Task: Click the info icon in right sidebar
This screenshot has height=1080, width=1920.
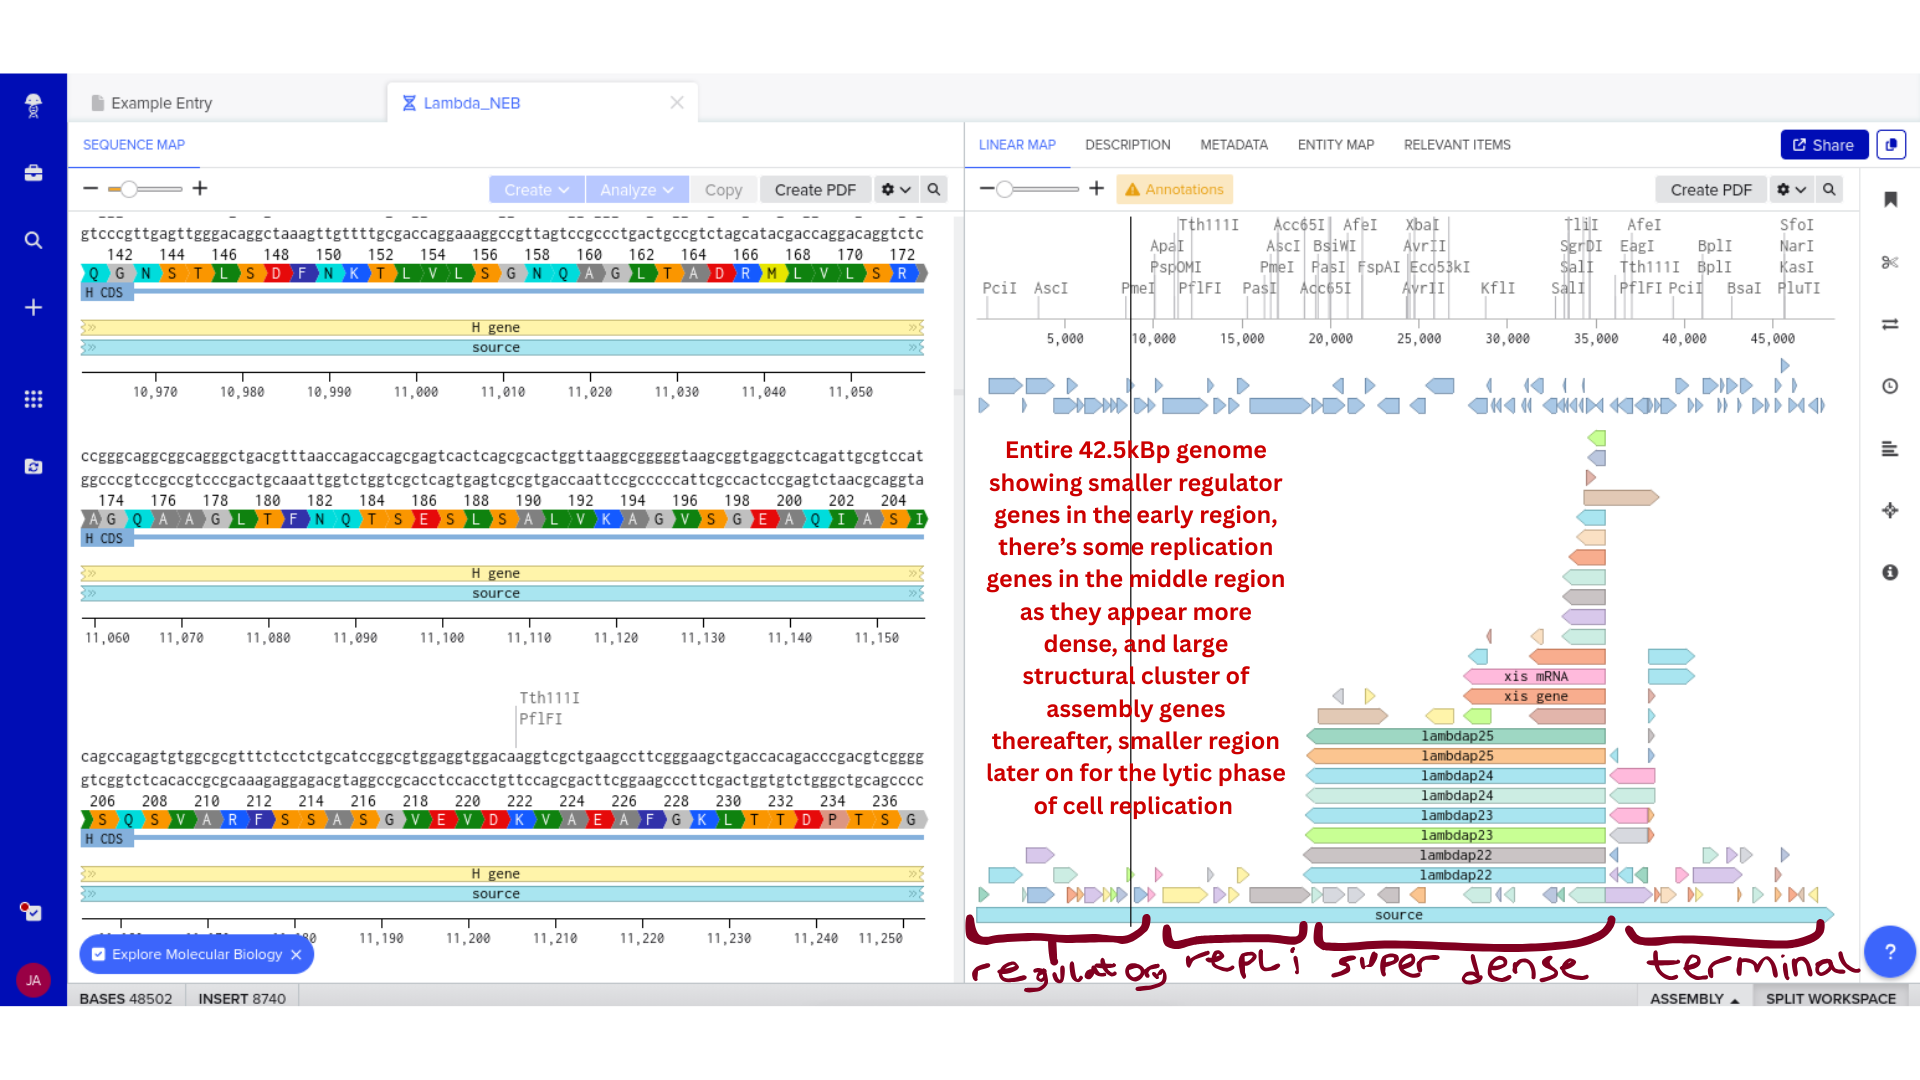Action: 1889,572
